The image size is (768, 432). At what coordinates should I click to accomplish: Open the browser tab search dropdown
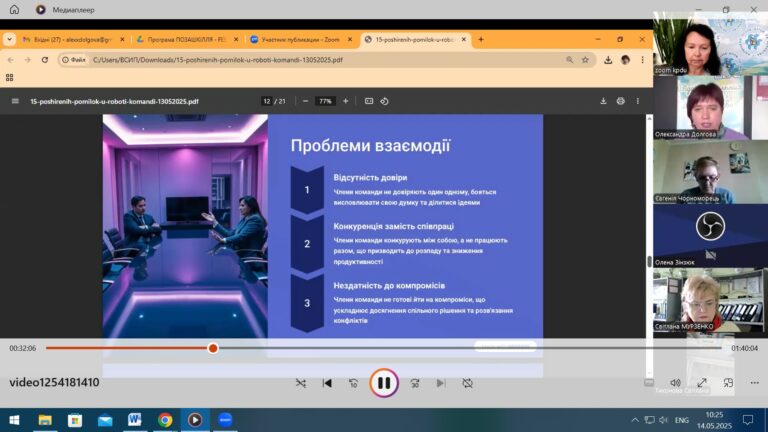10,39
